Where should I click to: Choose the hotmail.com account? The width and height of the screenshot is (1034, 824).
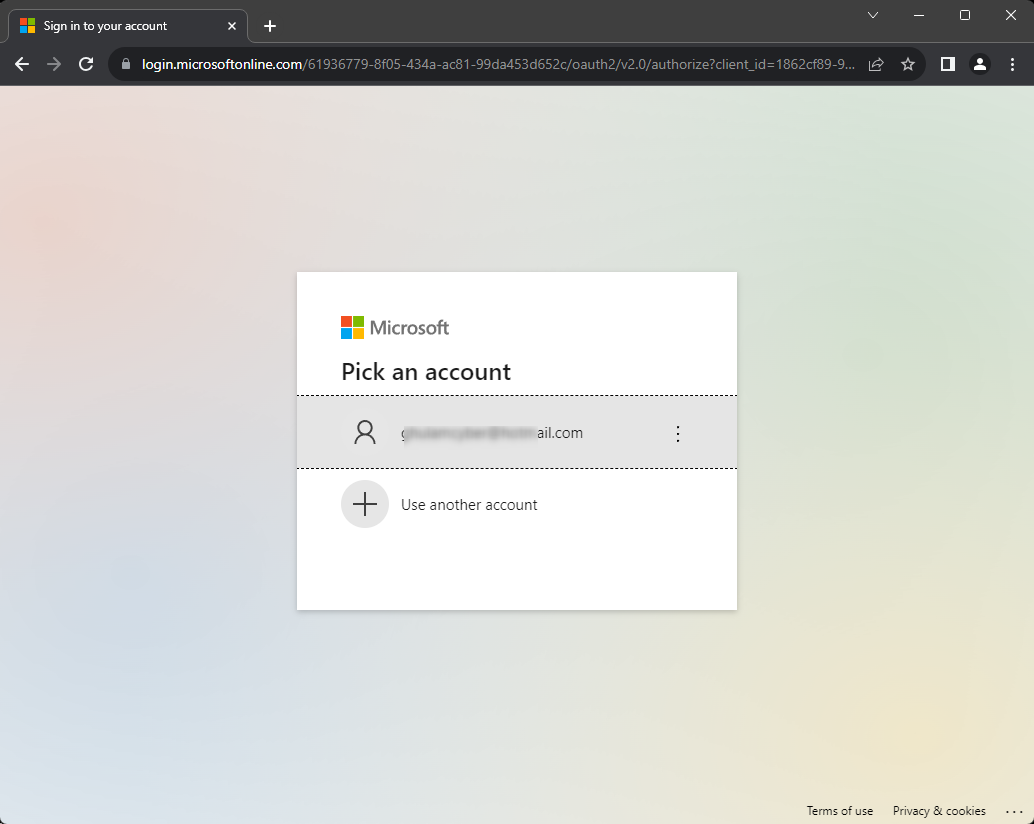[x=492, y=433]
